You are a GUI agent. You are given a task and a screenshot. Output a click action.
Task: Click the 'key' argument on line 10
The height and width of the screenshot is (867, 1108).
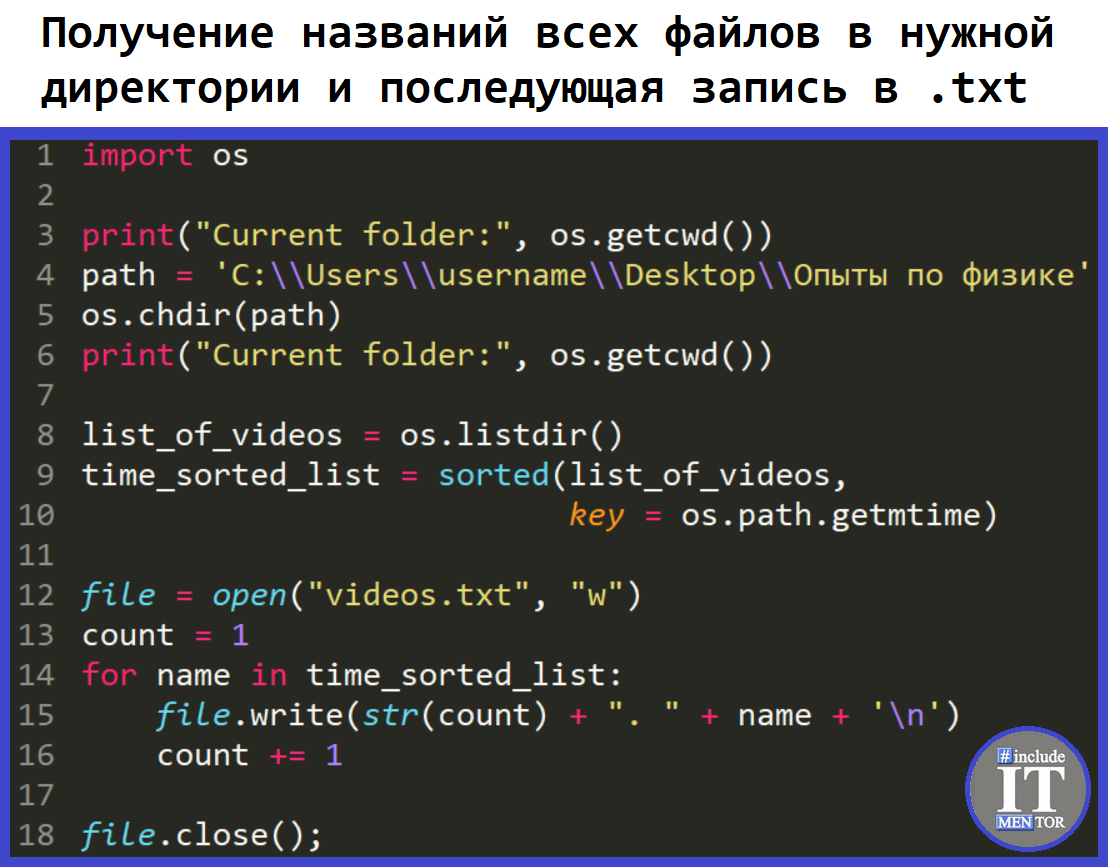pyautogui.click(x=596, y=515)
